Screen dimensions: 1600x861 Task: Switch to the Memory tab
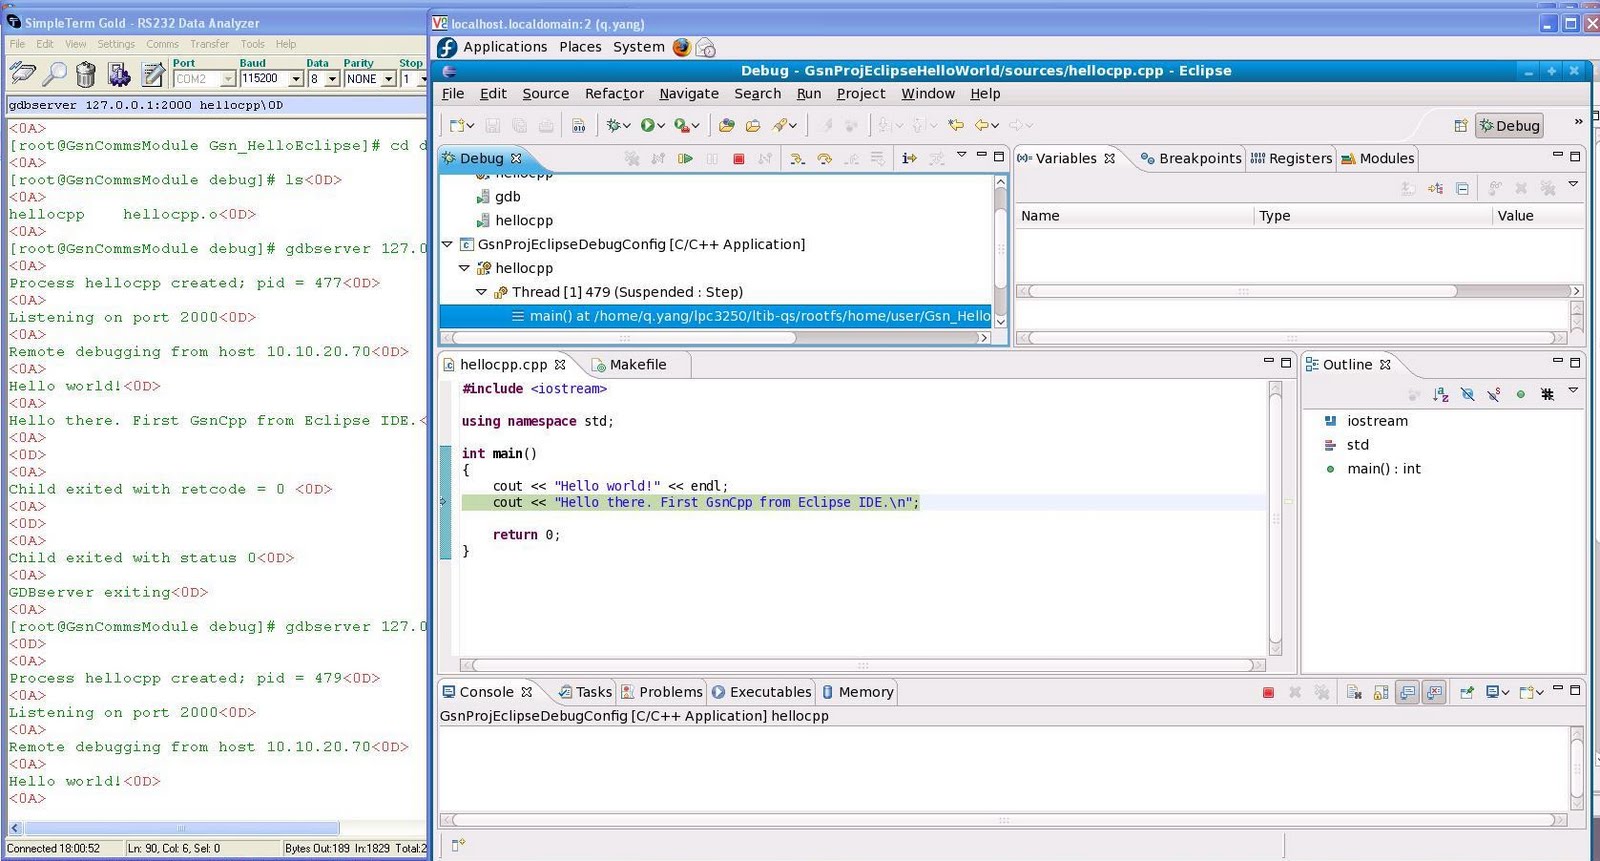(857, 692)
